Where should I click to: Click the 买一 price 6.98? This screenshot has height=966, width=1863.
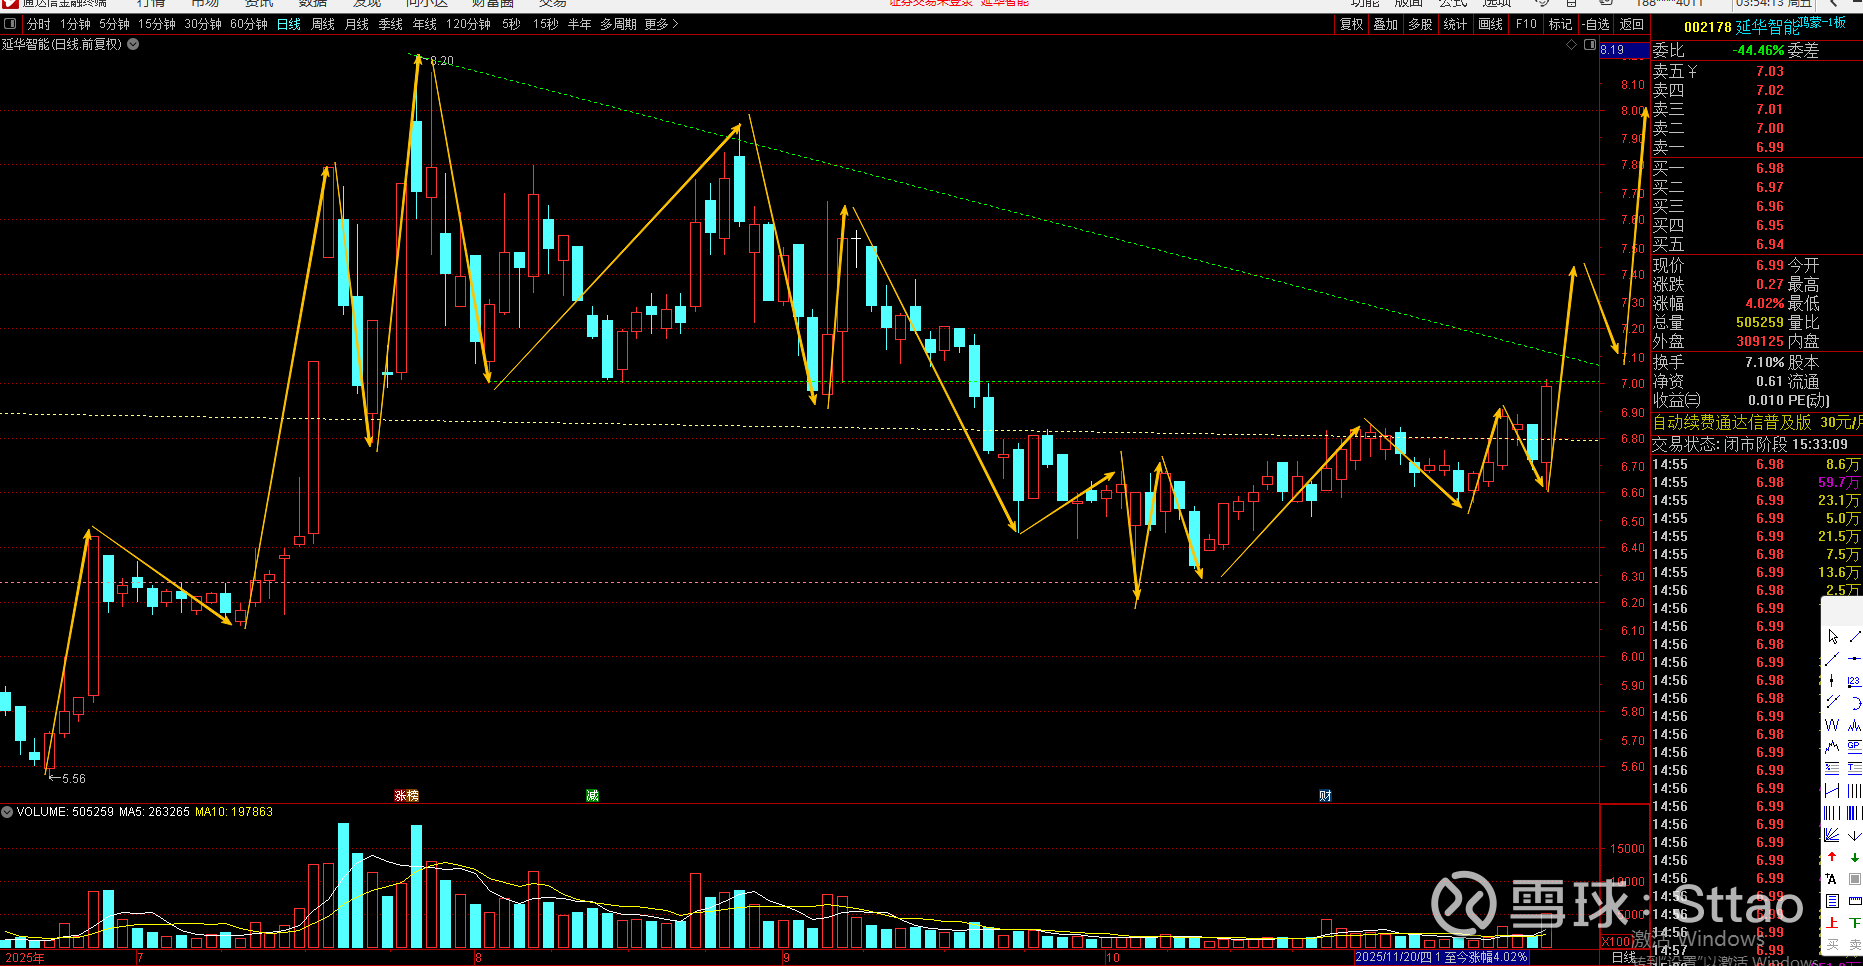coord(1770,168)
